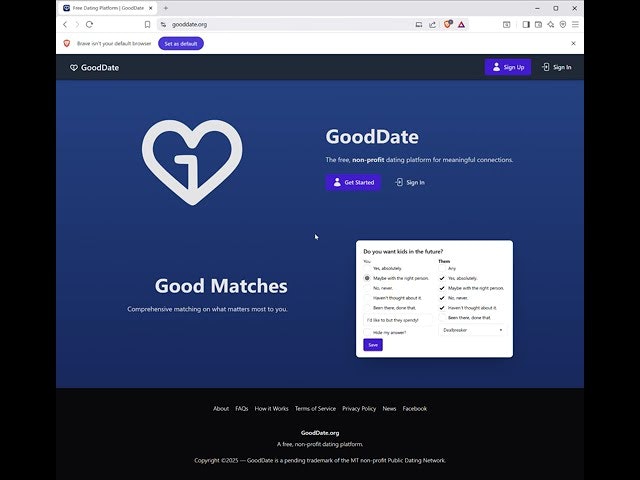This screenshot has width=640, height=480.
Task: Toggle the browser sidebar panel icon
Action: 526,24
